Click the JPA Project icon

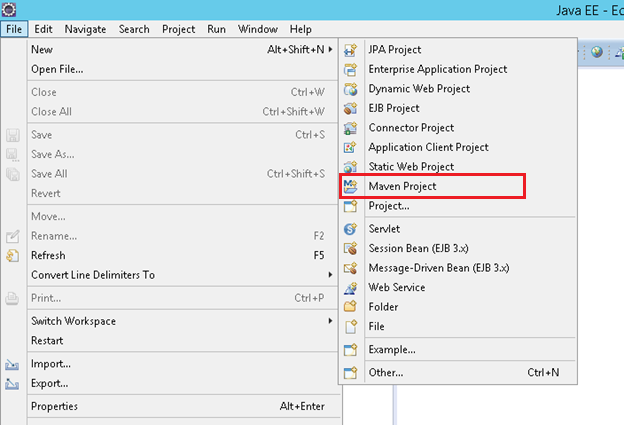tap(350, 49)
